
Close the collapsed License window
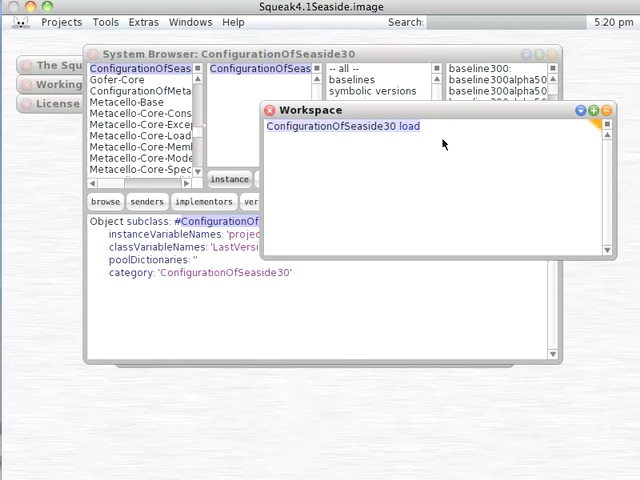[27, 104]
